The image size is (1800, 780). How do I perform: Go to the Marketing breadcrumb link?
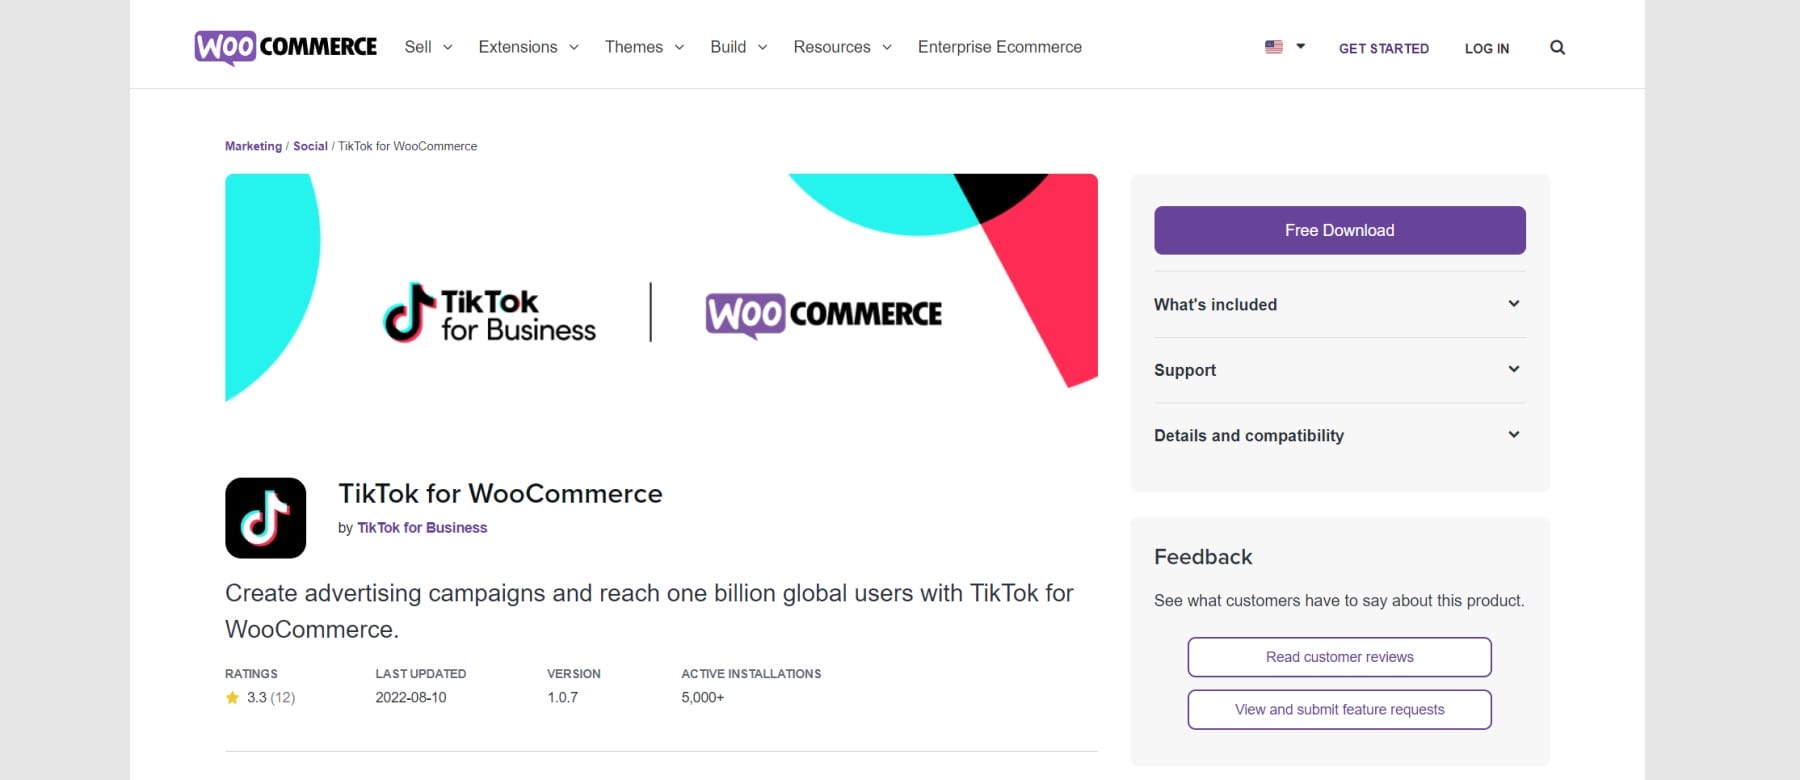252,146
